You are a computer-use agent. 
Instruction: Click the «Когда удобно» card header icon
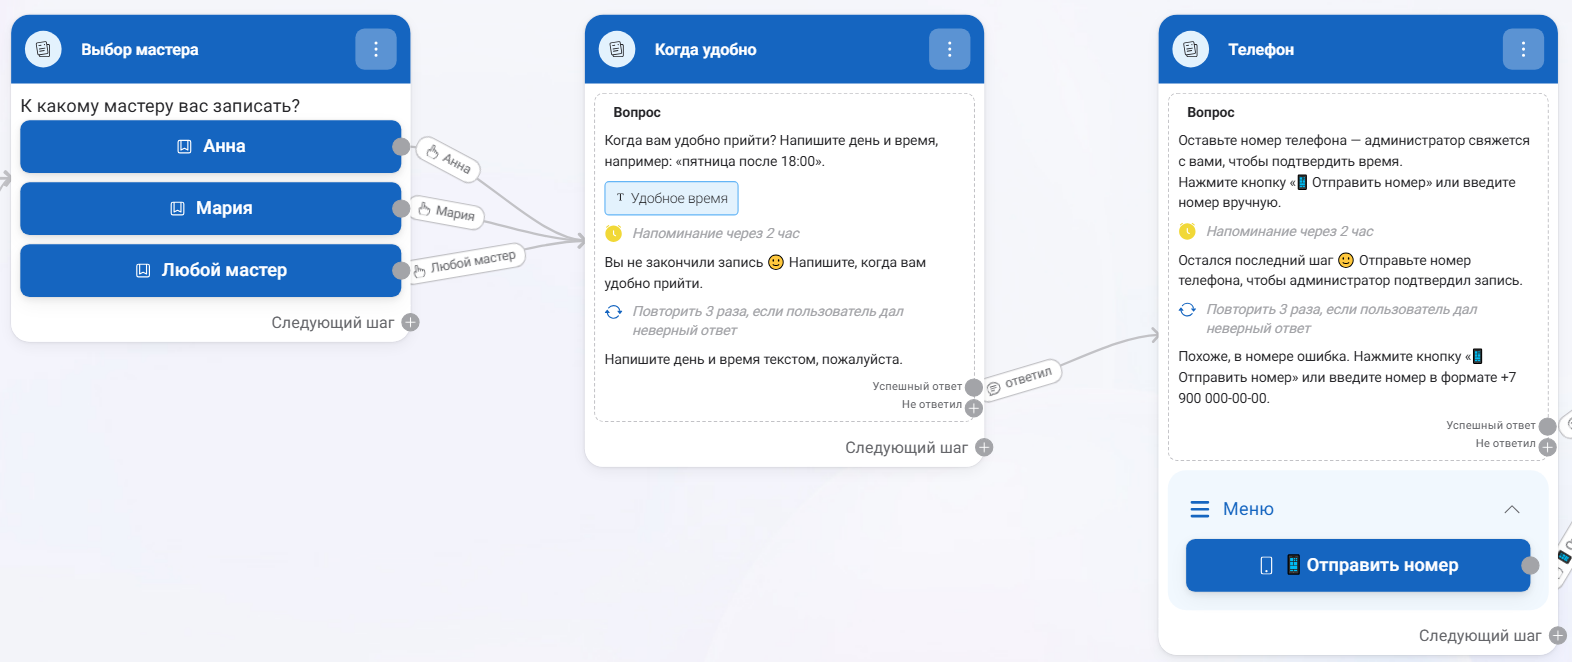click(x=617, y=49)
